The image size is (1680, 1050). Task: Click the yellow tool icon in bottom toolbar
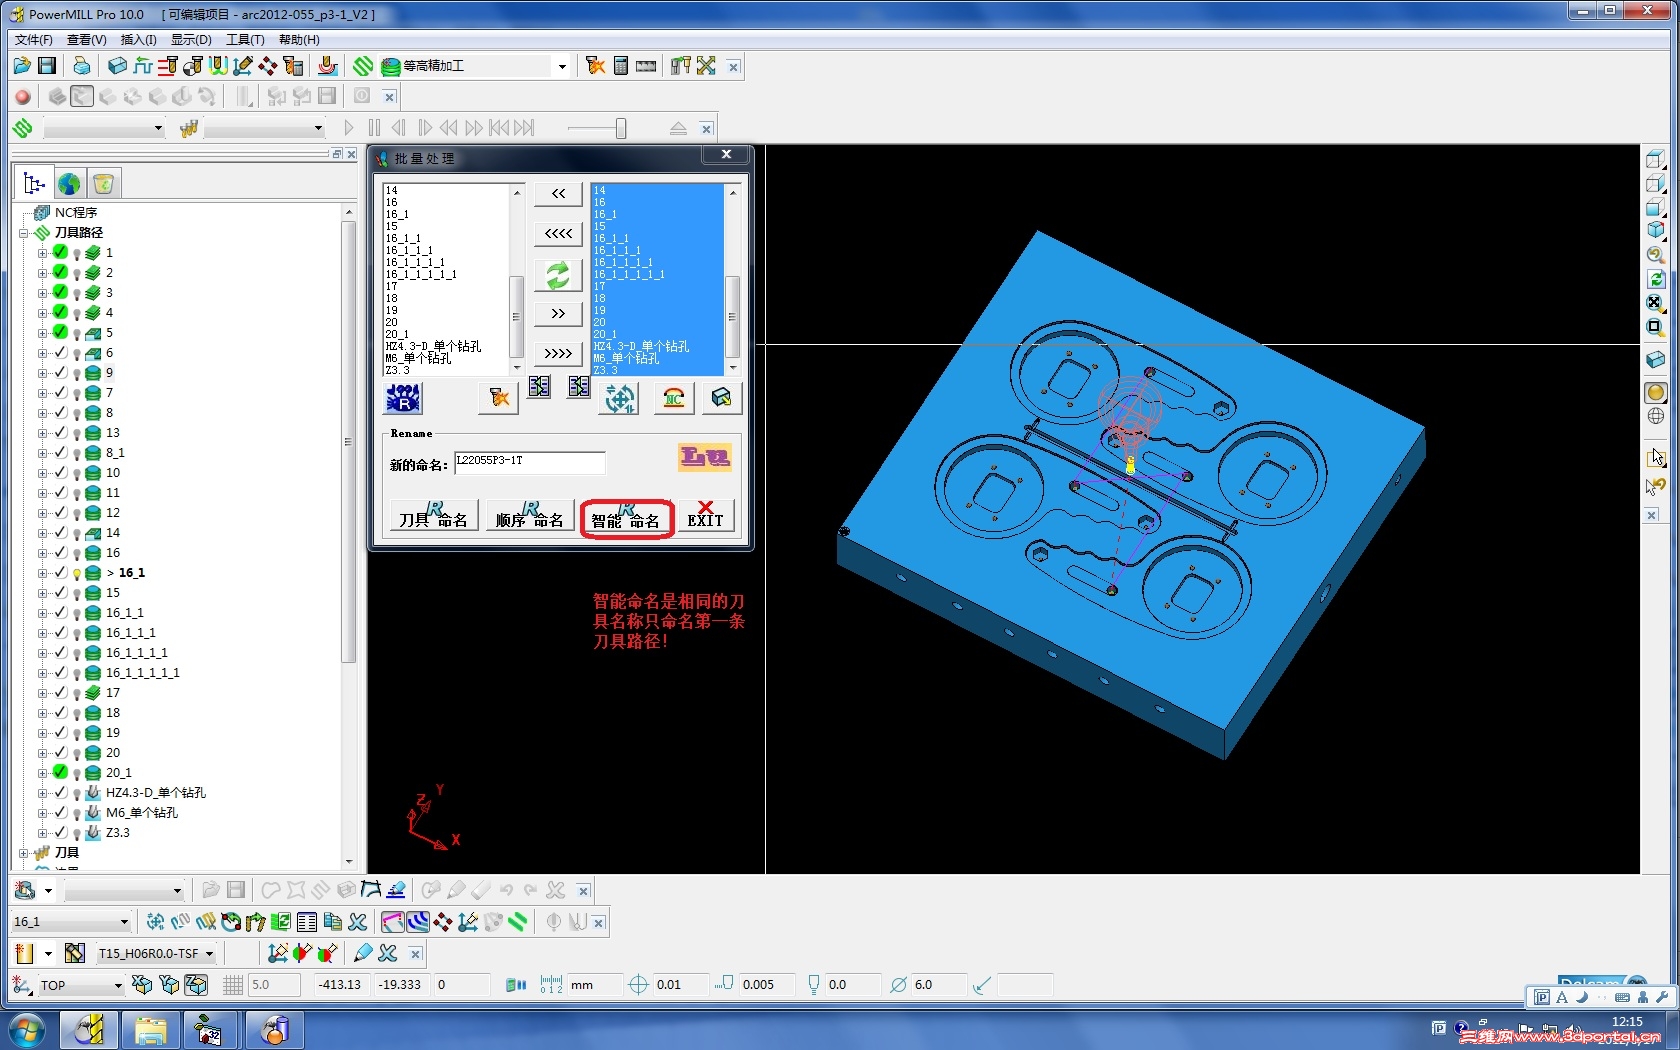coord(24,953)
